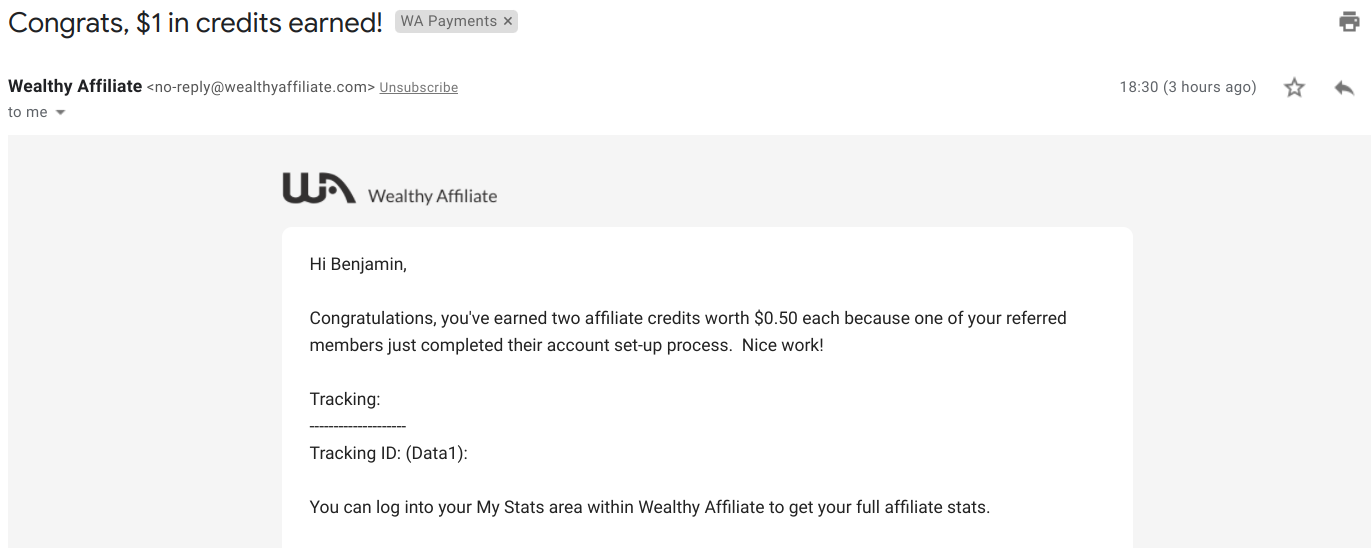
Task: Select the sentence mentioning My Stats area
Action: pos(650,507)
